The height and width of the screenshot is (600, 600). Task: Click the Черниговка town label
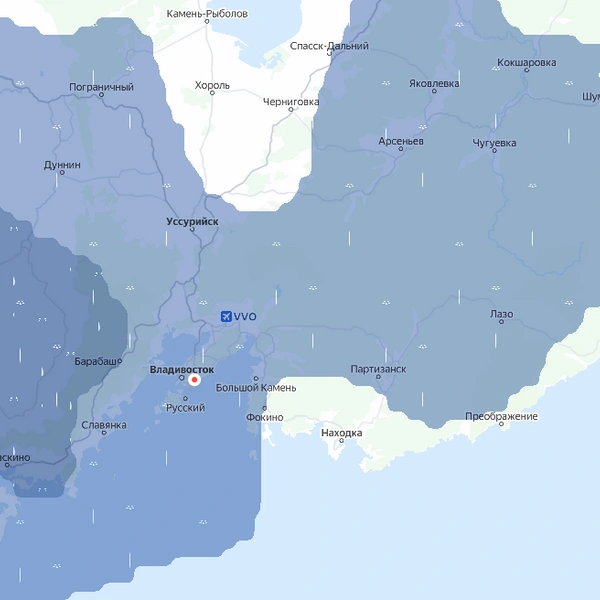(x=291, y=102)
